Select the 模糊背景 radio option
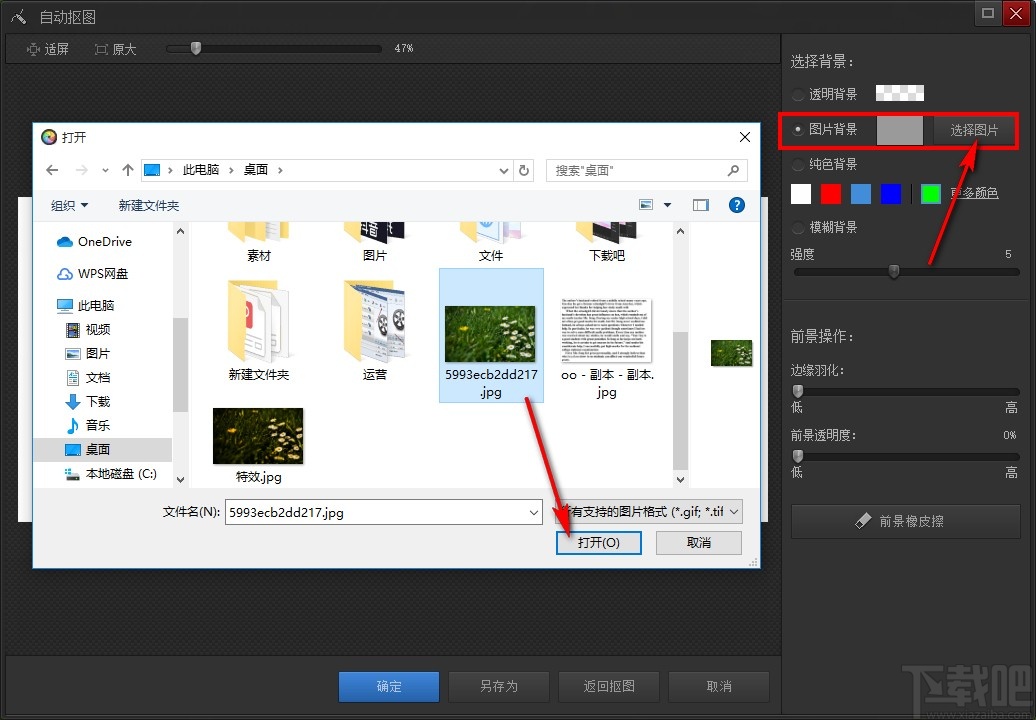 pos(798,227)
